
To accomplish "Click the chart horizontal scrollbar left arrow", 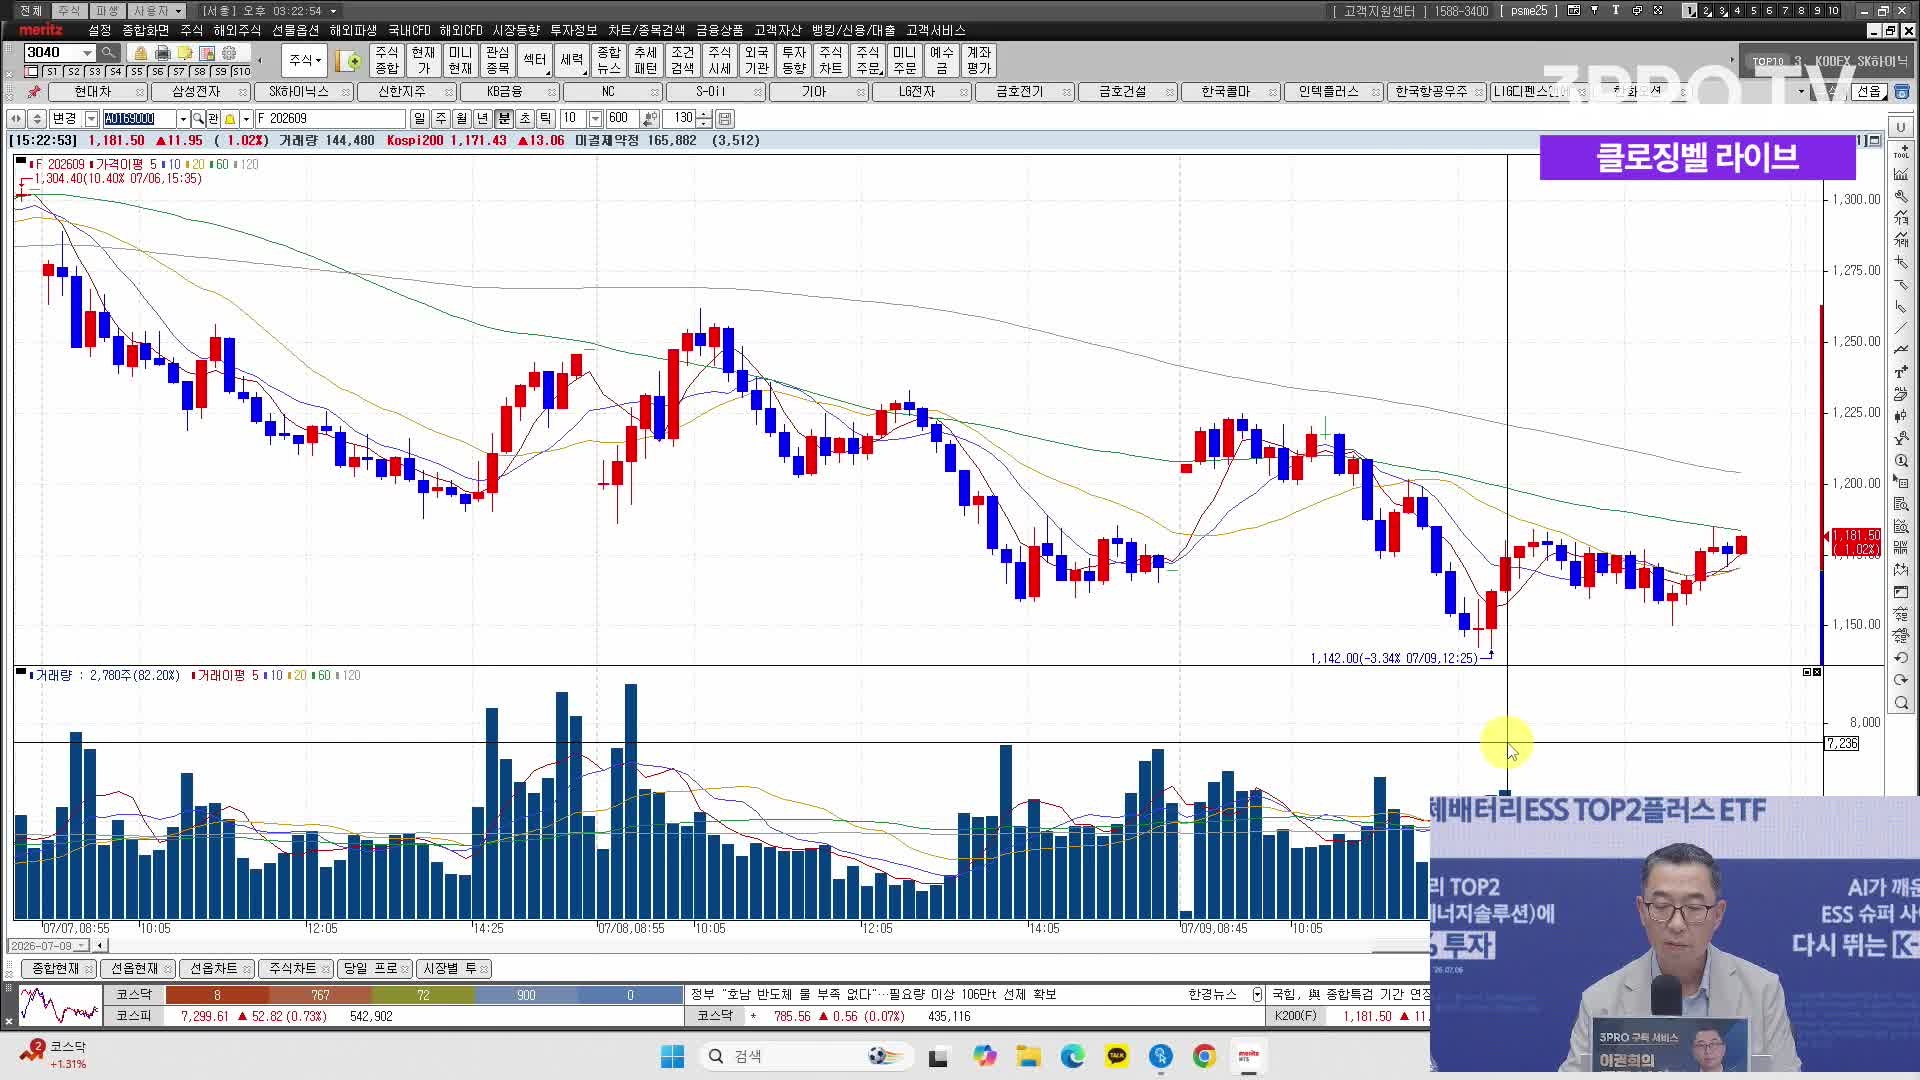I will pos(100,945).
